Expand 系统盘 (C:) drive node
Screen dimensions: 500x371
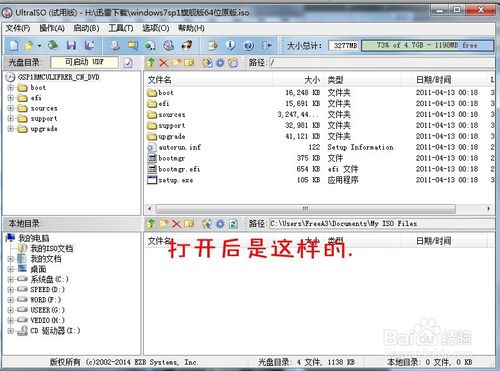pyautogui.click(x=11, y=279)
